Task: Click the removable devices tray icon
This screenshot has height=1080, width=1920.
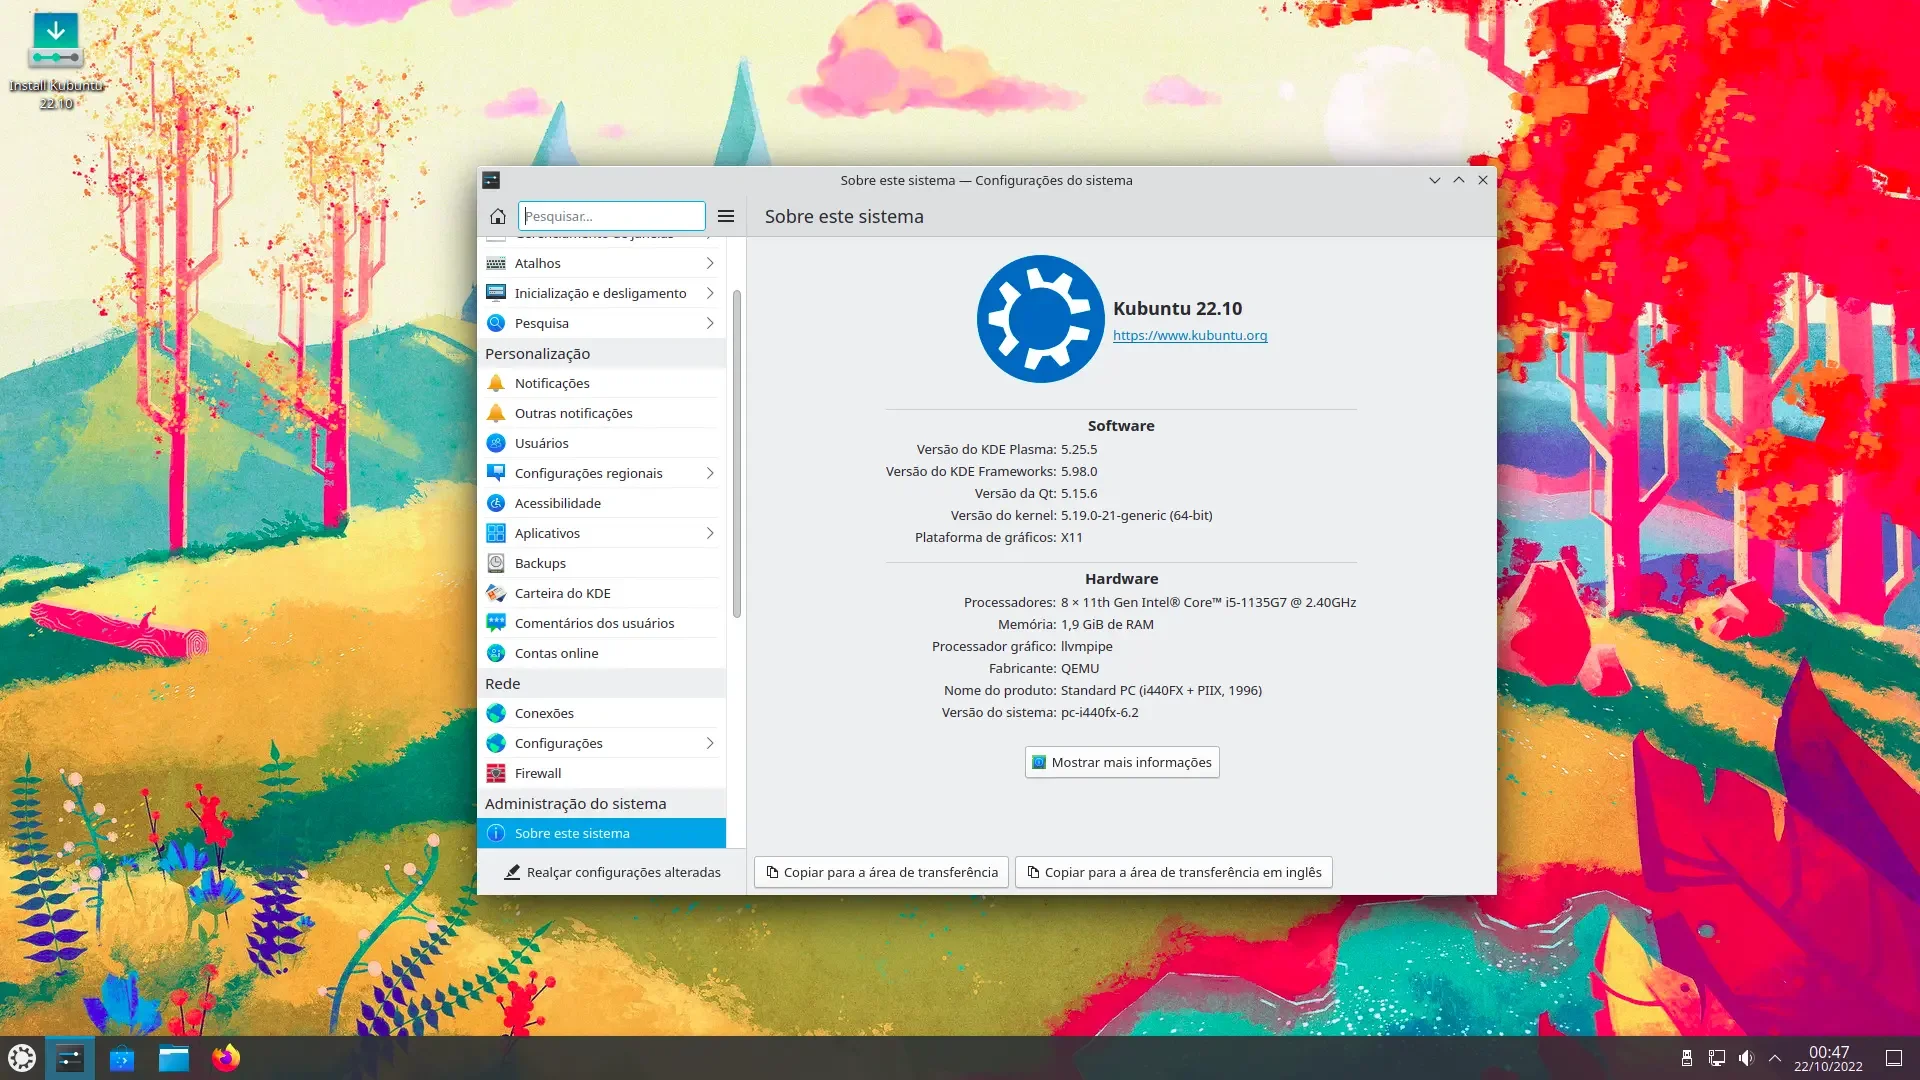Action: (x=1687, y=1058)
